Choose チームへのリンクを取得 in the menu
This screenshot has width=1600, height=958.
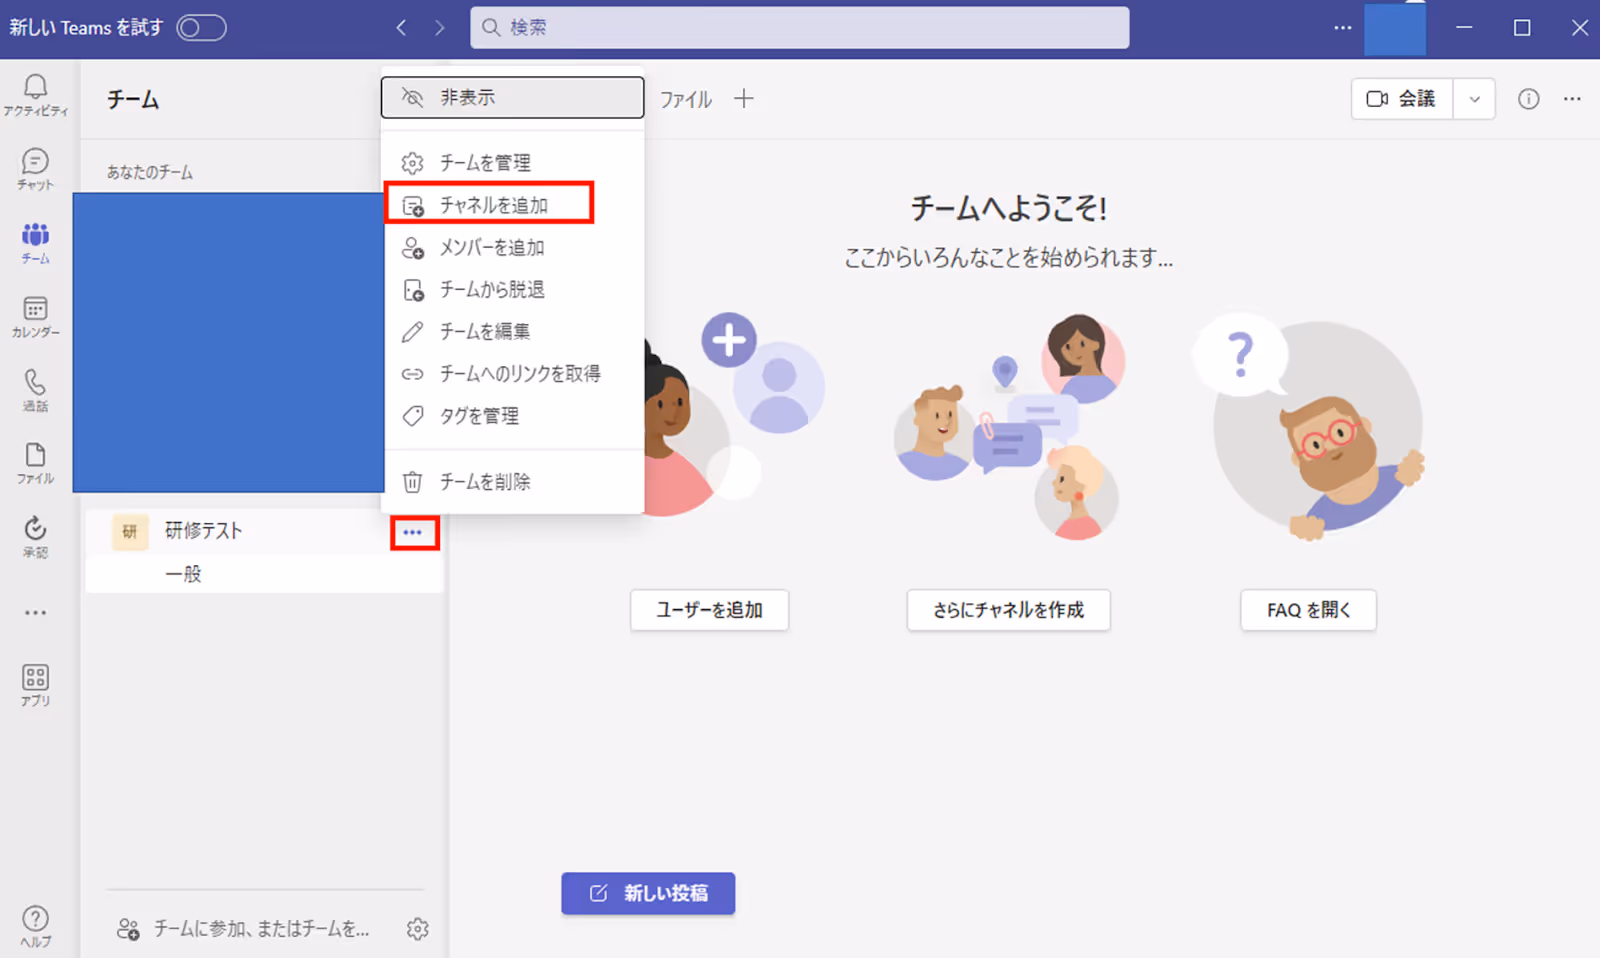click(512, 373)
